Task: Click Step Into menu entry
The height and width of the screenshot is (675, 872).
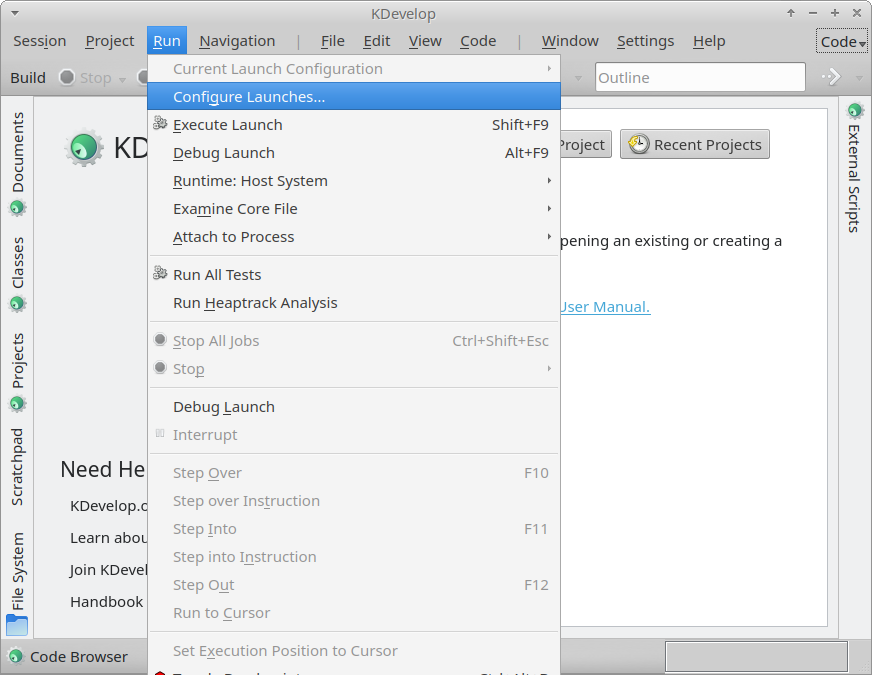Action: tap(354, 529)
